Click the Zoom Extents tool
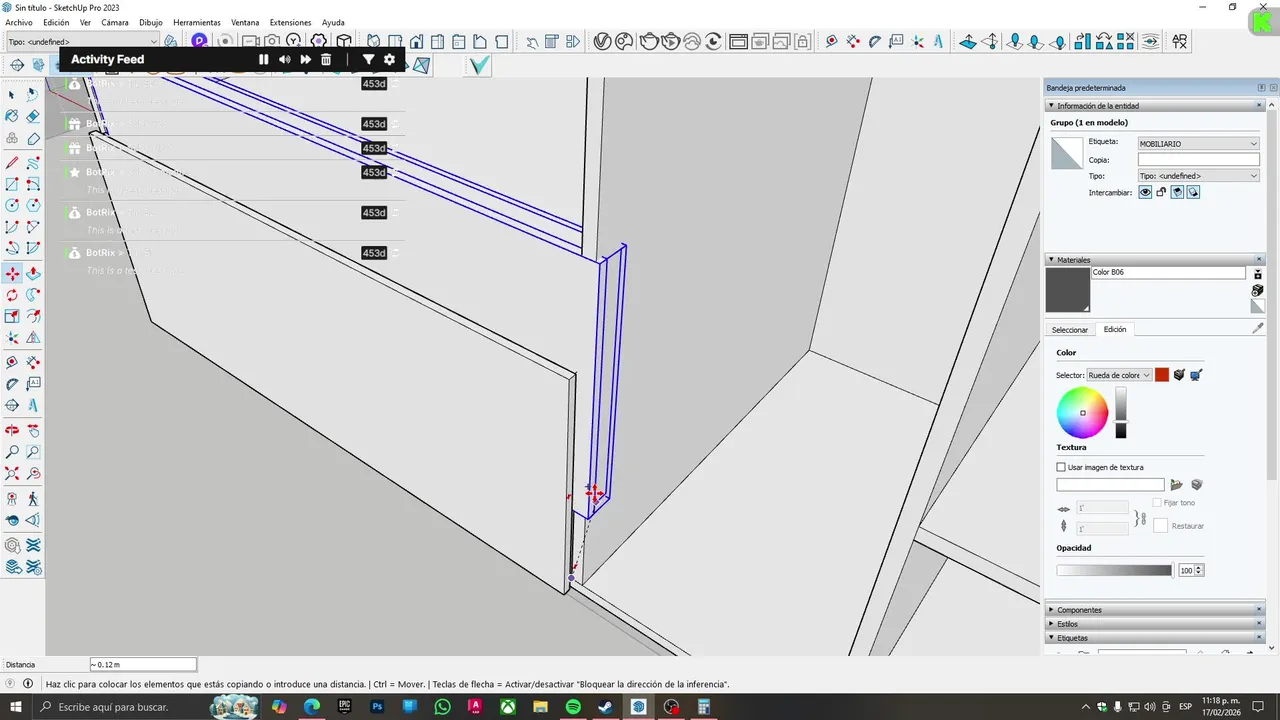 tap(12, 474)
